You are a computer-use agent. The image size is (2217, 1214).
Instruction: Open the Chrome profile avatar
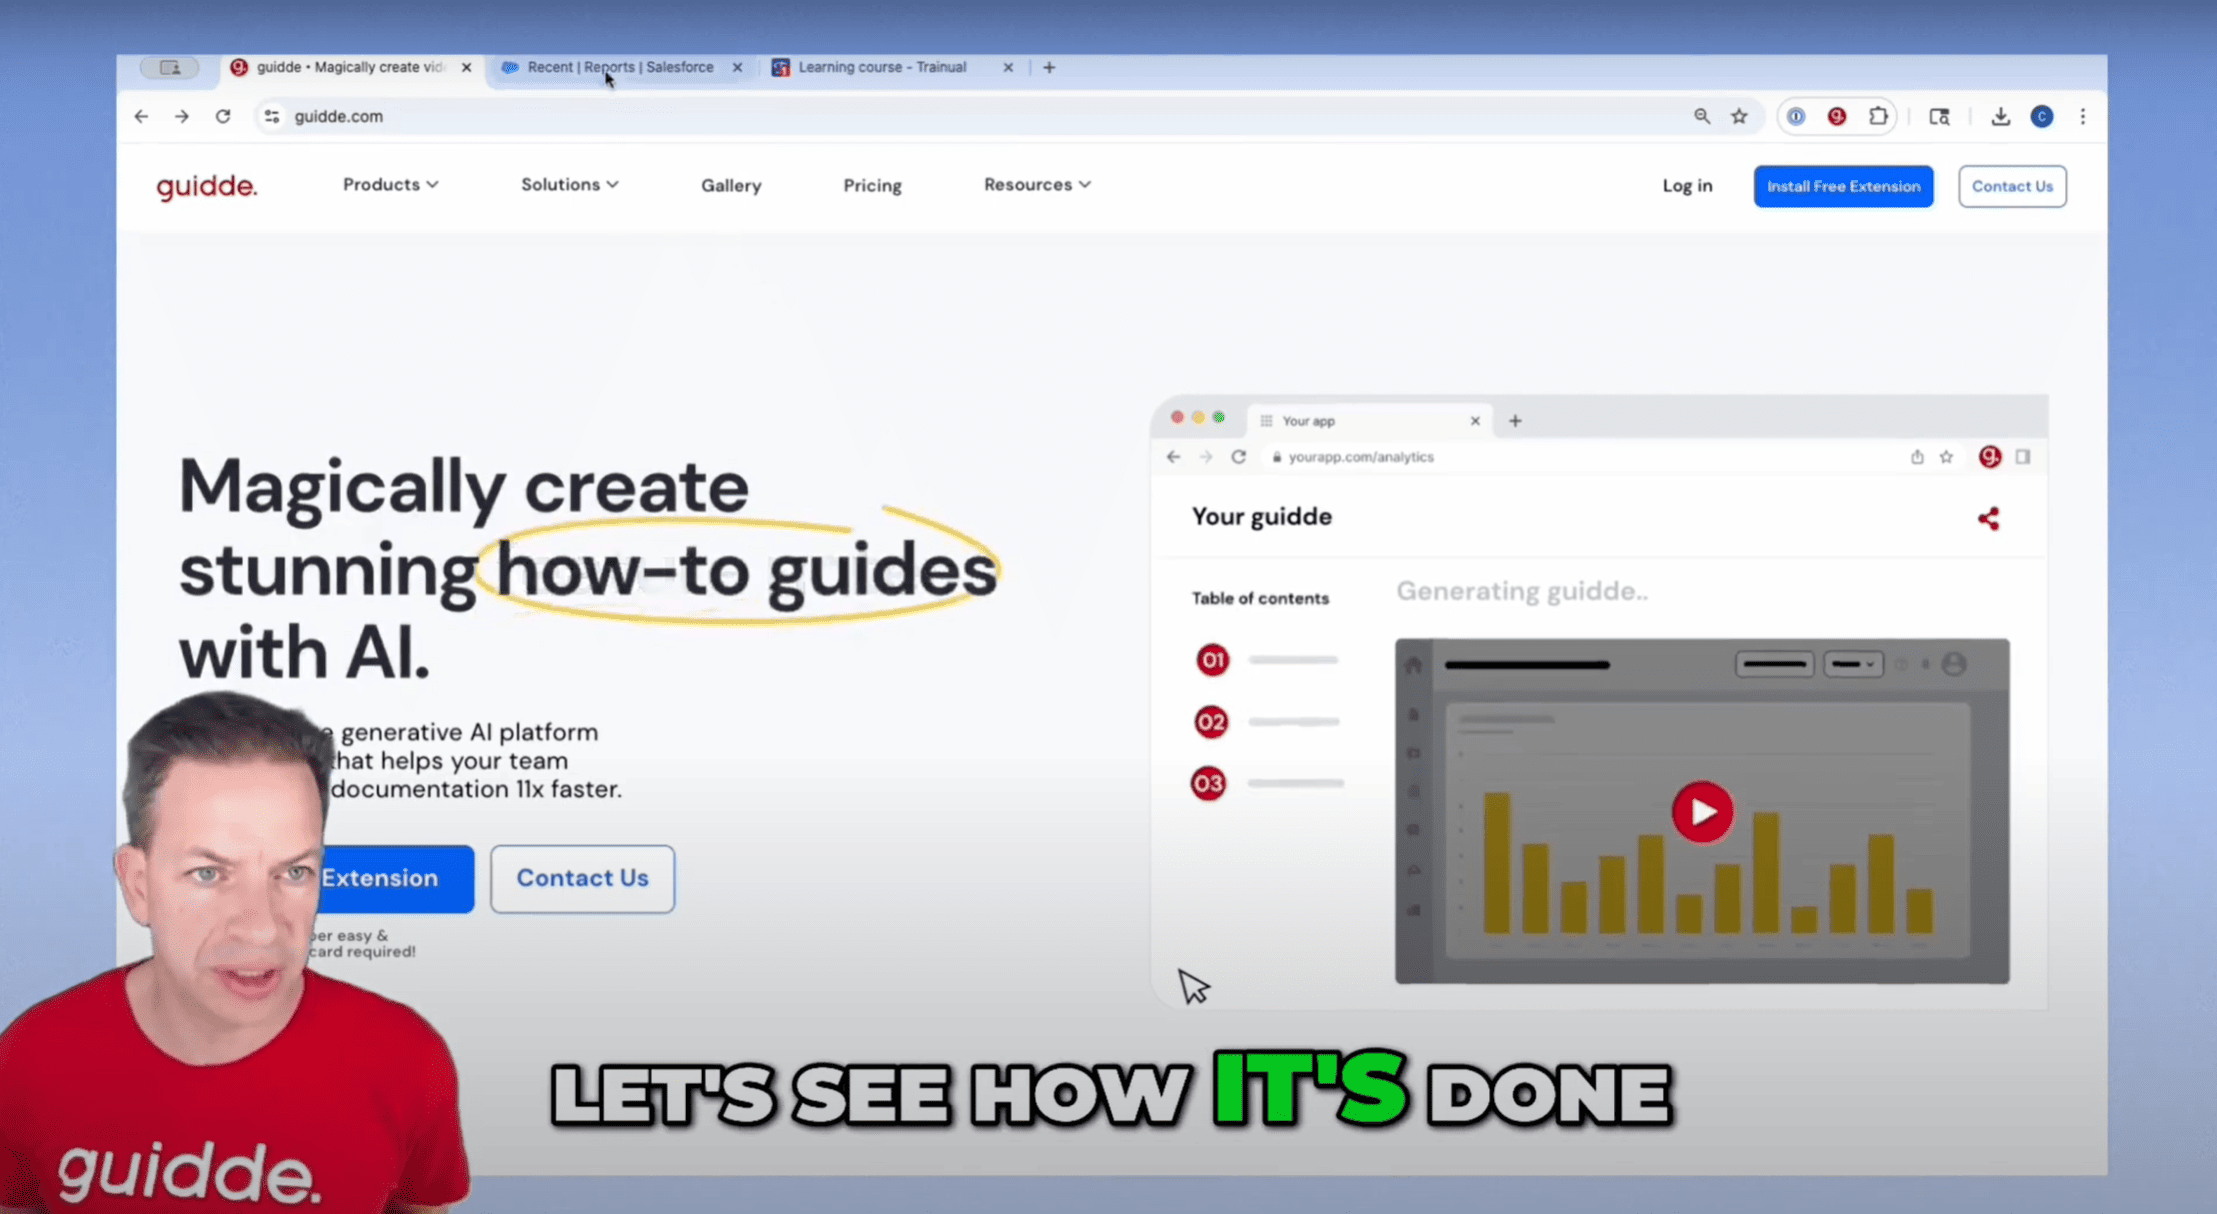2042,116
